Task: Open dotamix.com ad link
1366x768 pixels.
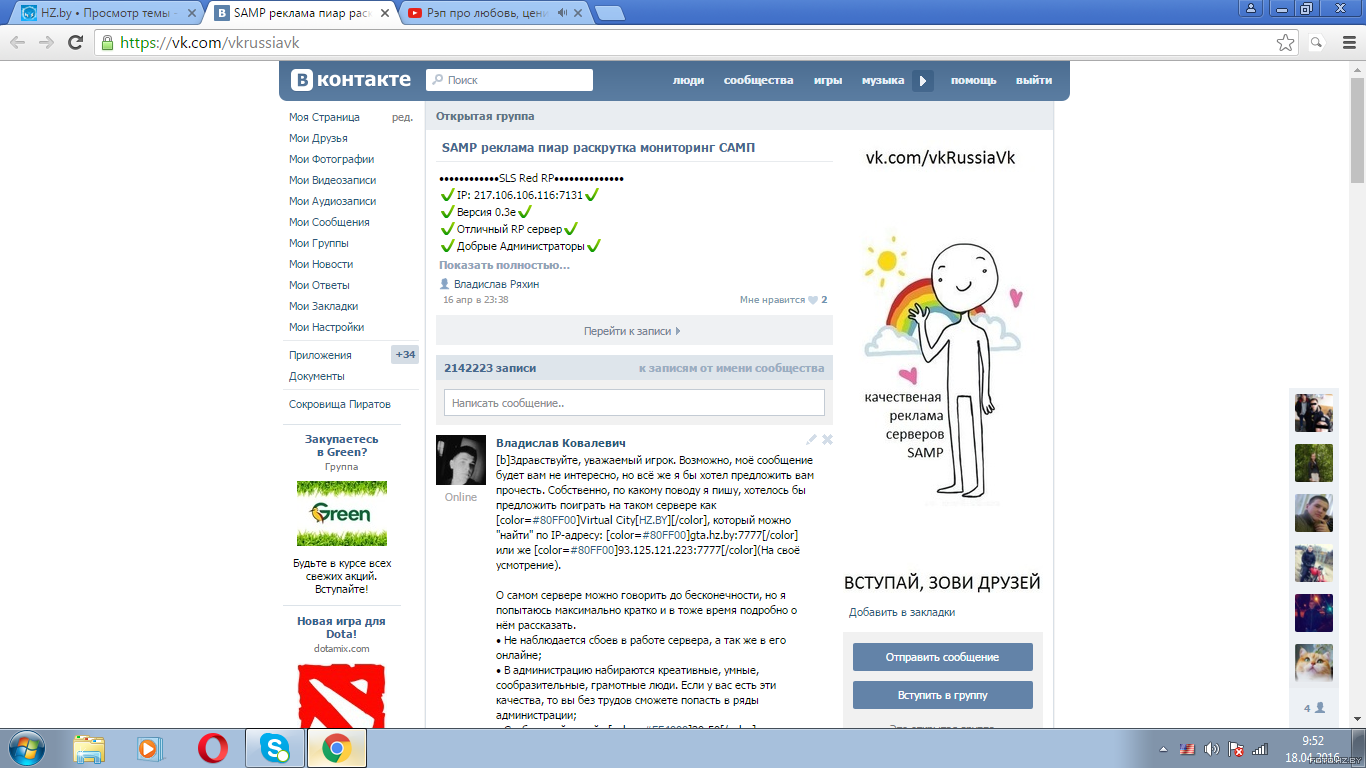Action: coord(341,648)
